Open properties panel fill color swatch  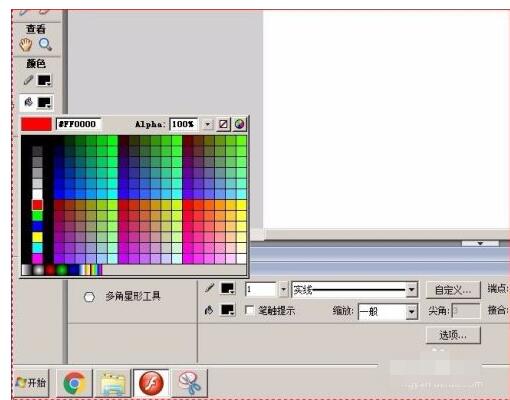pyautogui.click(x=228, y=310)
